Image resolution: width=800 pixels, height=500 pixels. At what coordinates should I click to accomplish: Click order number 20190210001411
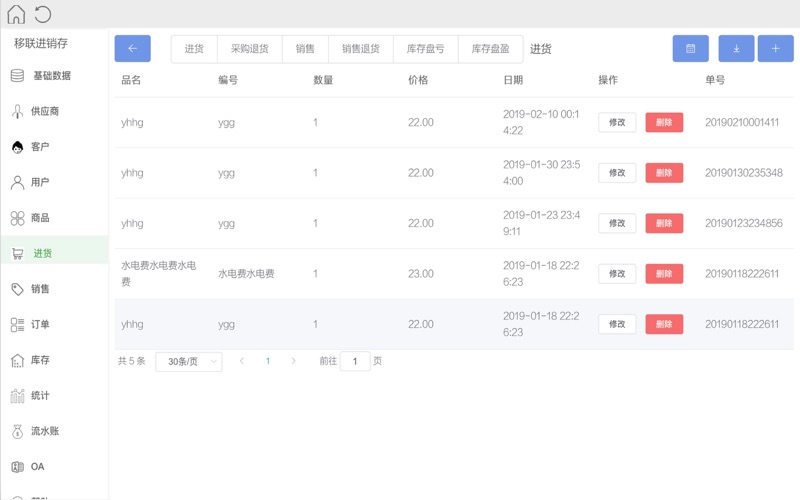point(742,122)
